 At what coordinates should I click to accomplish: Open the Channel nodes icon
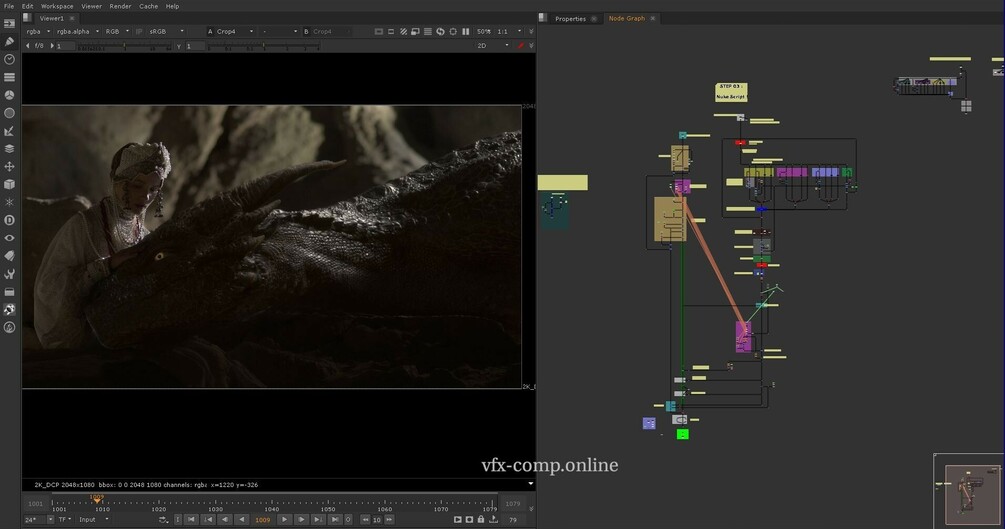(x=9, y=77)
